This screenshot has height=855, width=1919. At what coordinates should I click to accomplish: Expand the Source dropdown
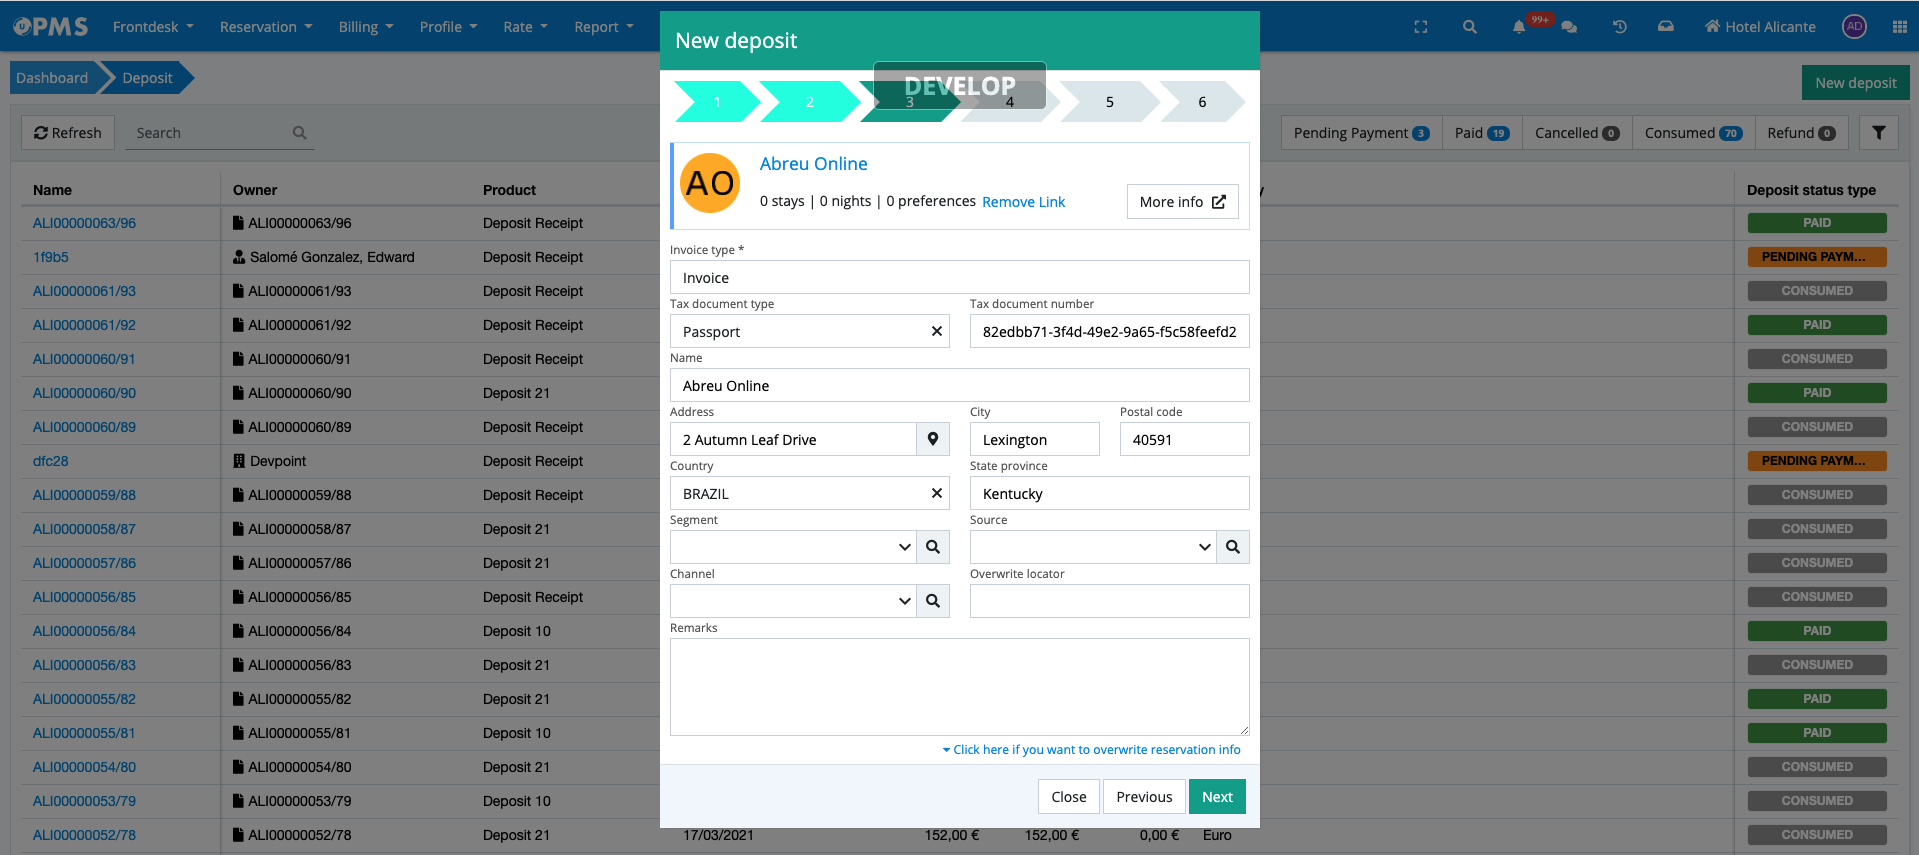click(1203, 547)
